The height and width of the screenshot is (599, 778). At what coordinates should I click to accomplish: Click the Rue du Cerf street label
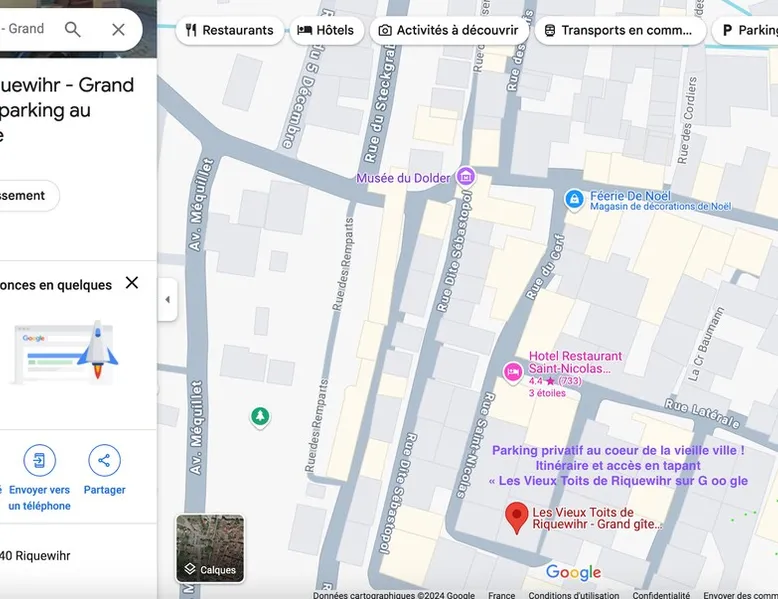coord(545,267)
